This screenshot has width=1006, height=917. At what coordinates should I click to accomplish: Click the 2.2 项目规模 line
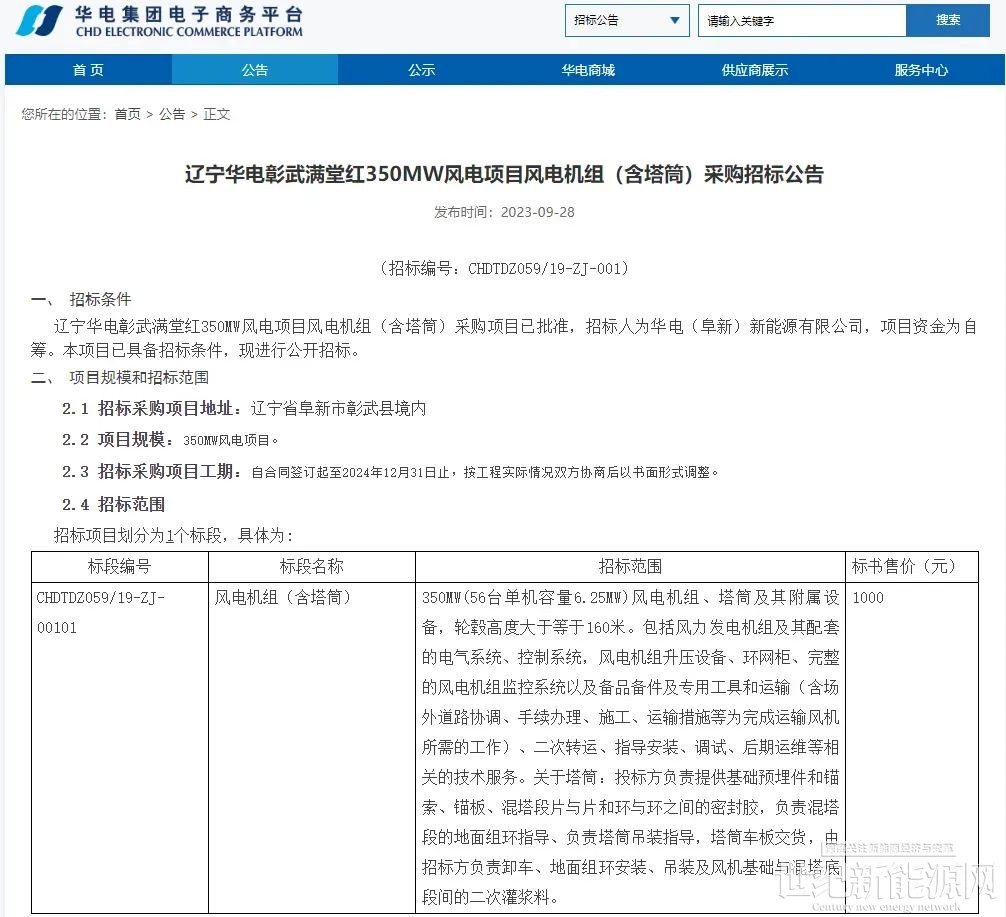tap(170, 440)
